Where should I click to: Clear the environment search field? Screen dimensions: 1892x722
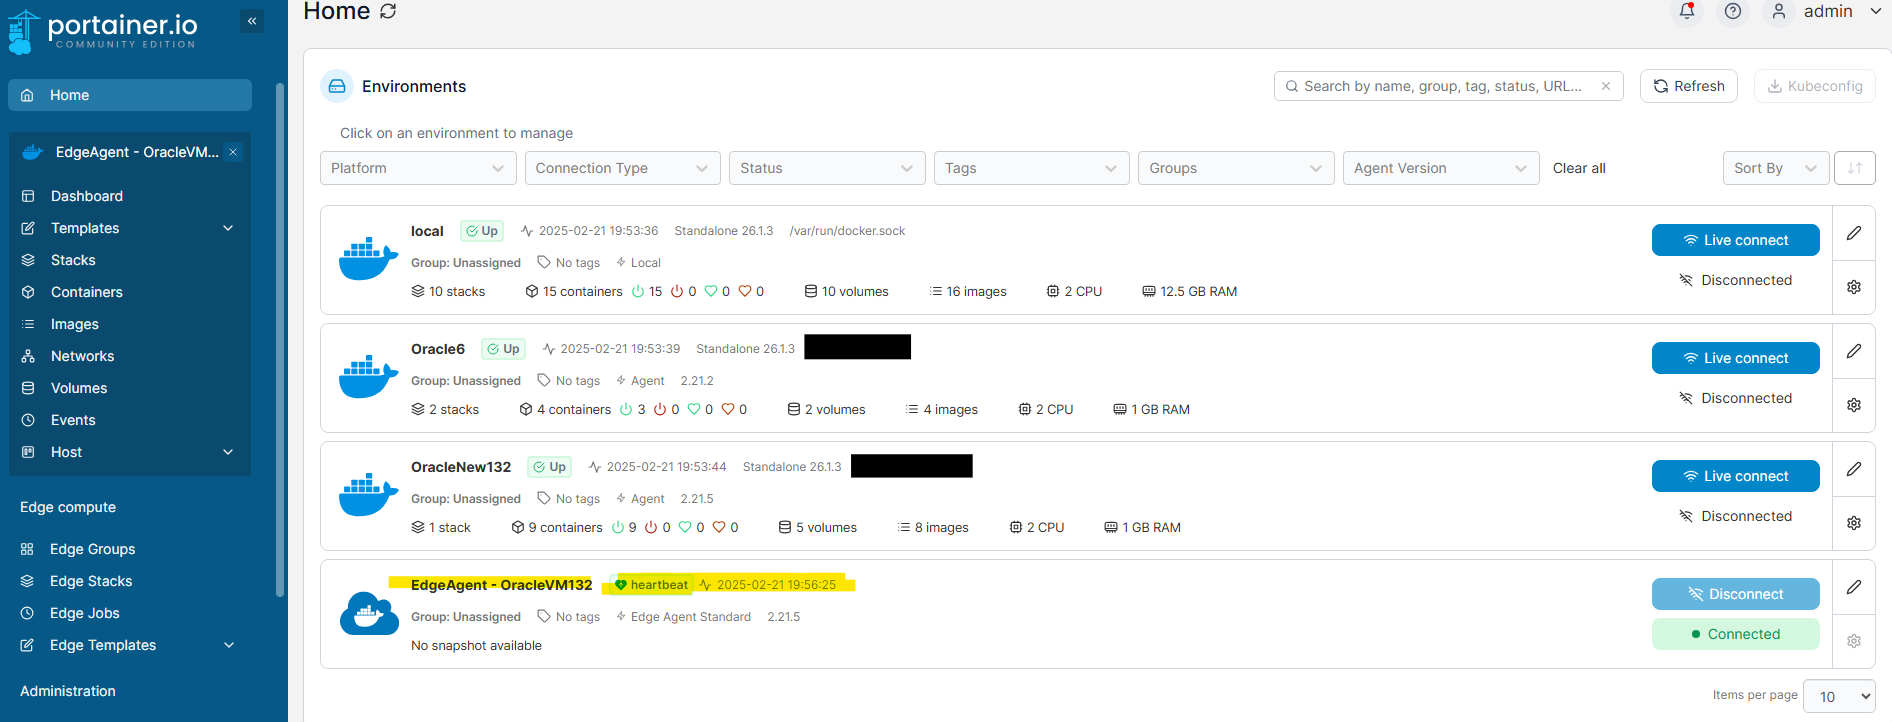point(1605,86)
